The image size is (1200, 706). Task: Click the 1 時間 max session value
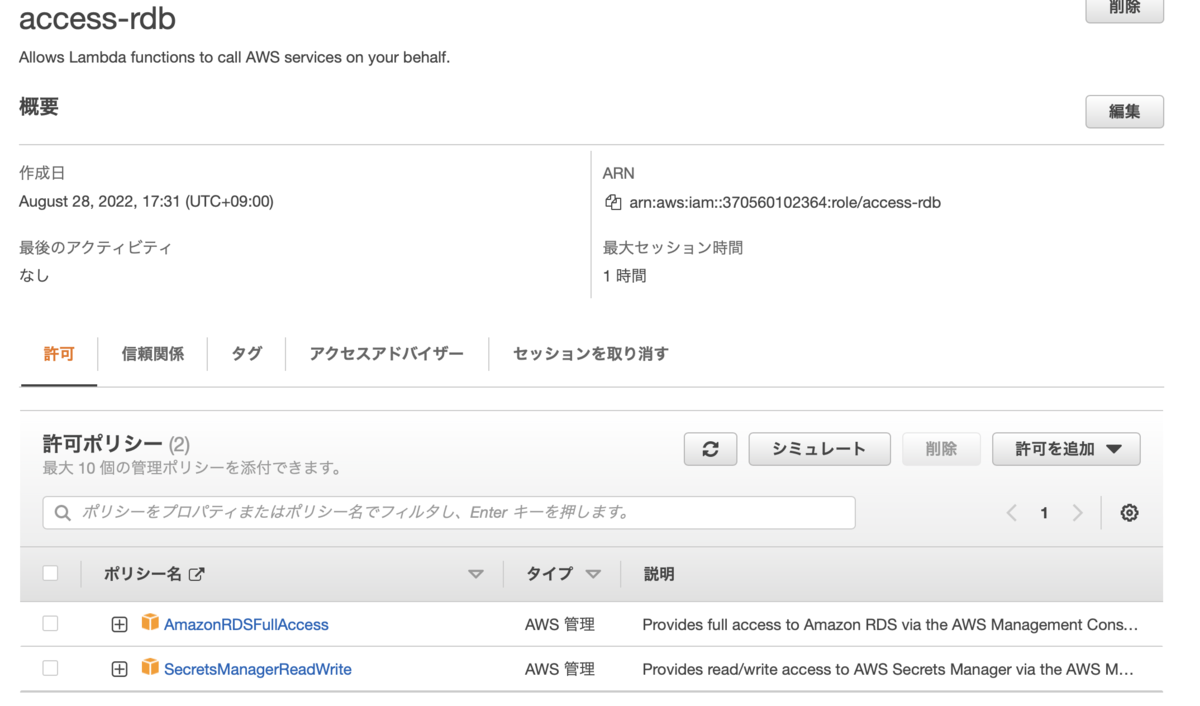pyautogui.click(x=625, y=275)
